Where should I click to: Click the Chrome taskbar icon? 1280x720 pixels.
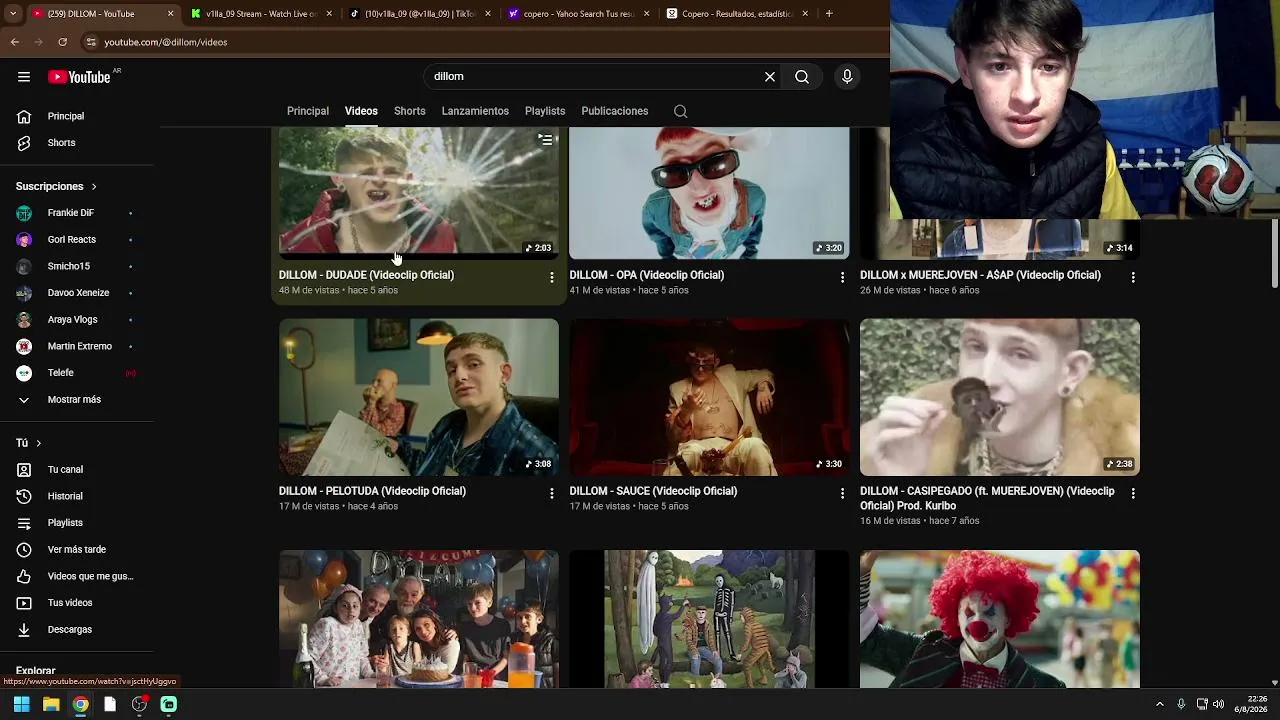[80, 704]
